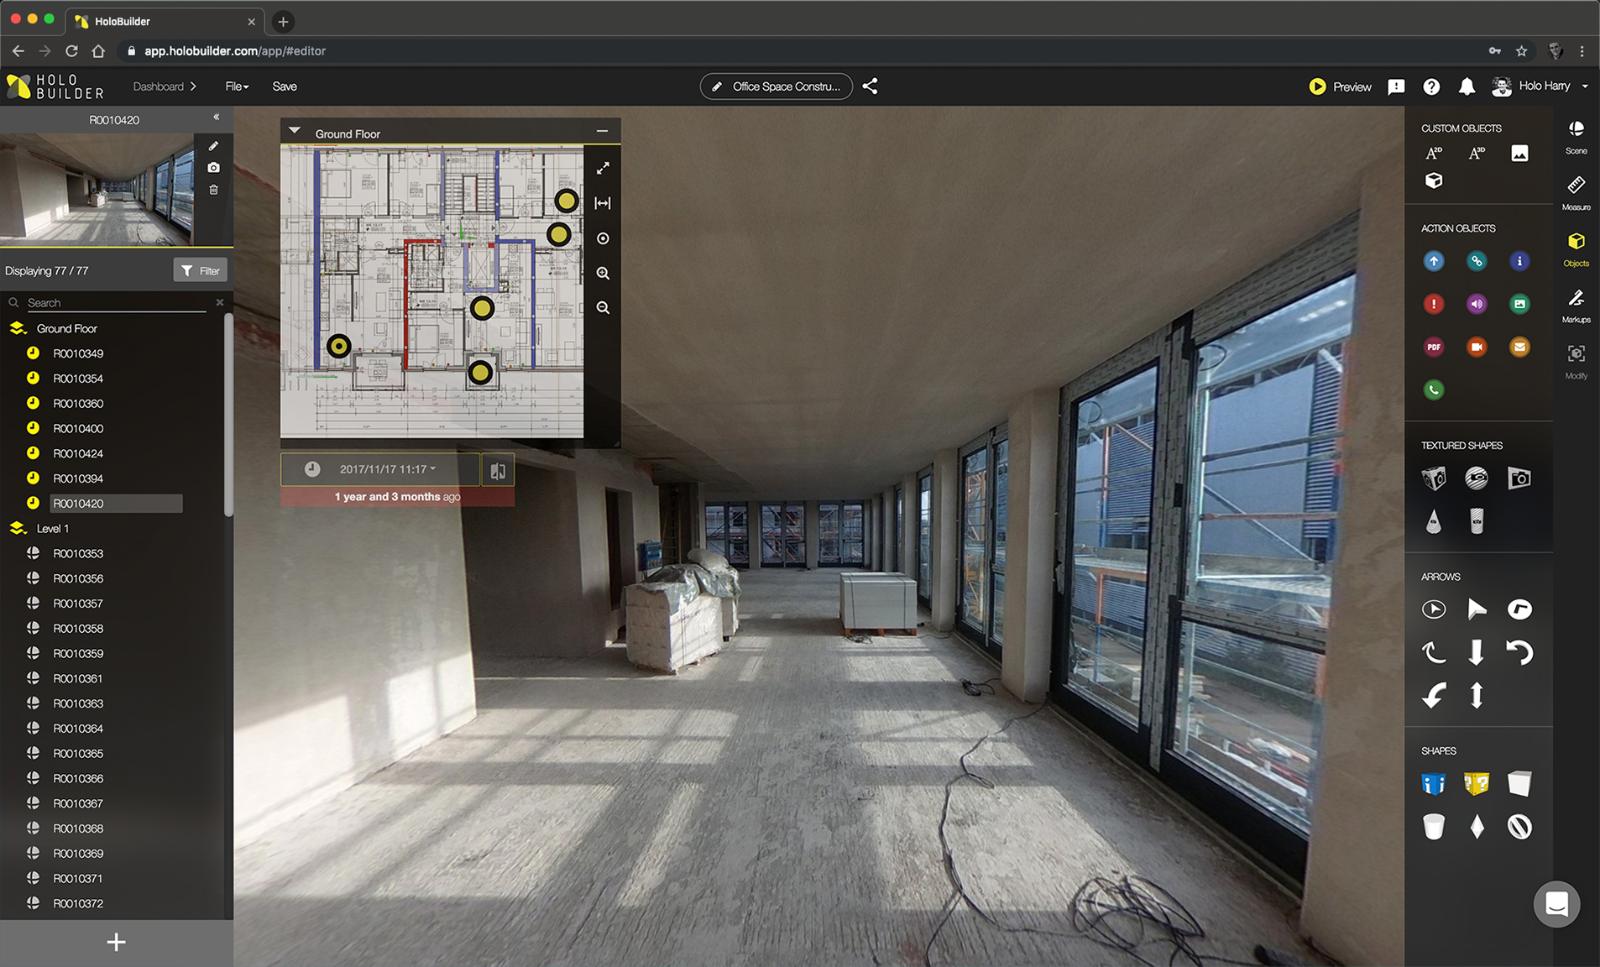
Task: Click the Preview button
Action: pyautogui.click(x=1340, y=87)
